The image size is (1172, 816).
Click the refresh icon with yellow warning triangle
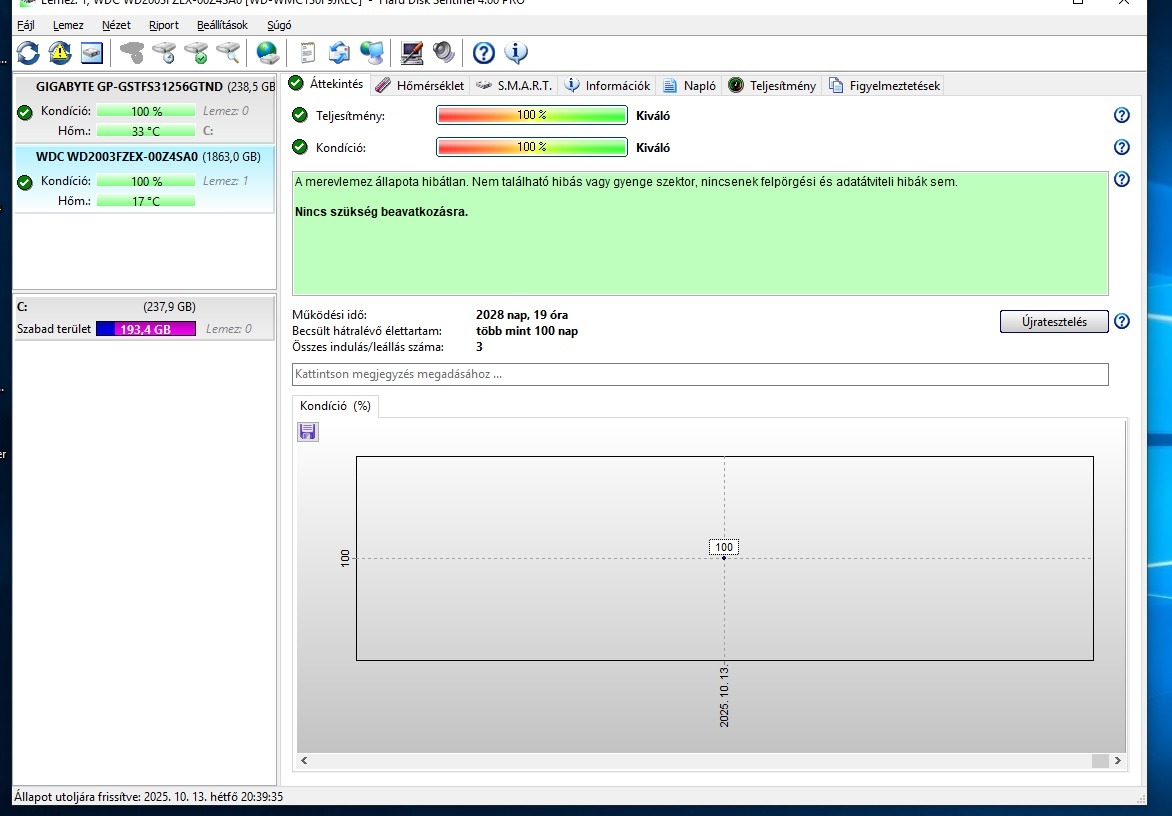60,52
